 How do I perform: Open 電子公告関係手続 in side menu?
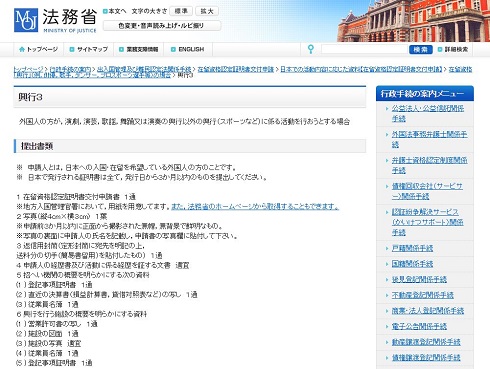pos(419,326)
